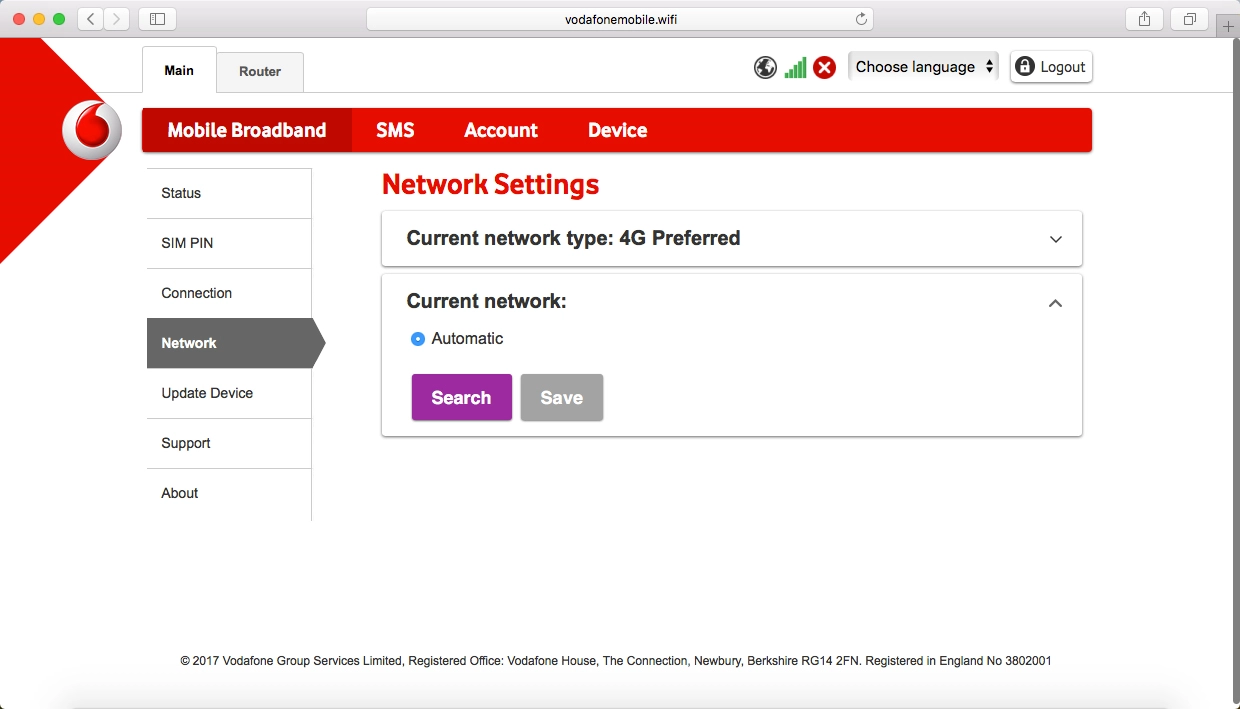Image resolution: width=1240 pixels, height=709 pixels.
Task: Toggle the Safari sidebar icon
Action: [x=157, y=19]
